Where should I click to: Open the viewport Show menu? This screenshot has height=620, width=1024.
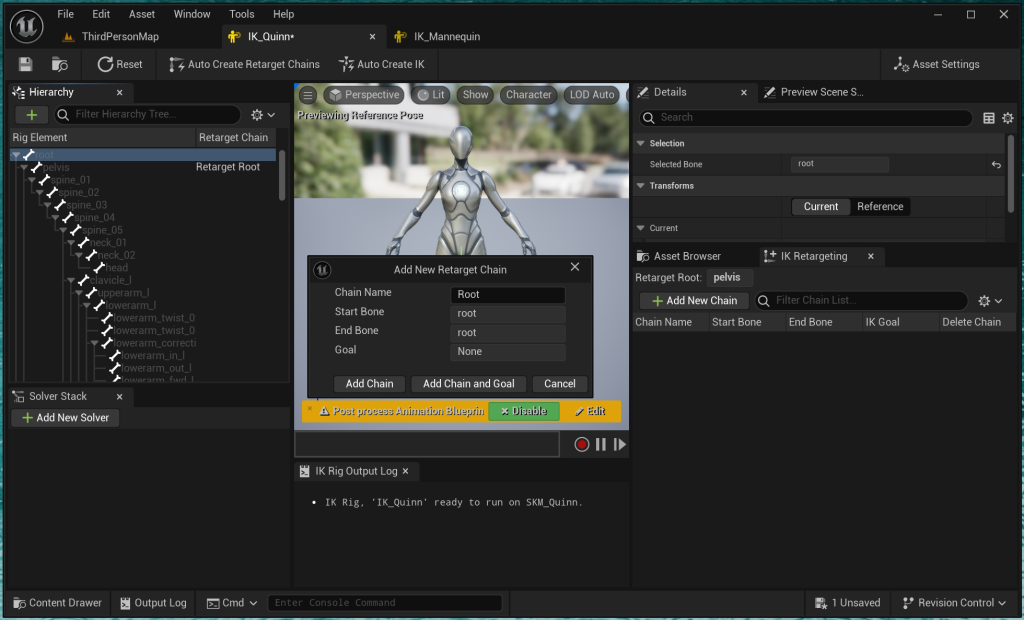tap(475, 95)
